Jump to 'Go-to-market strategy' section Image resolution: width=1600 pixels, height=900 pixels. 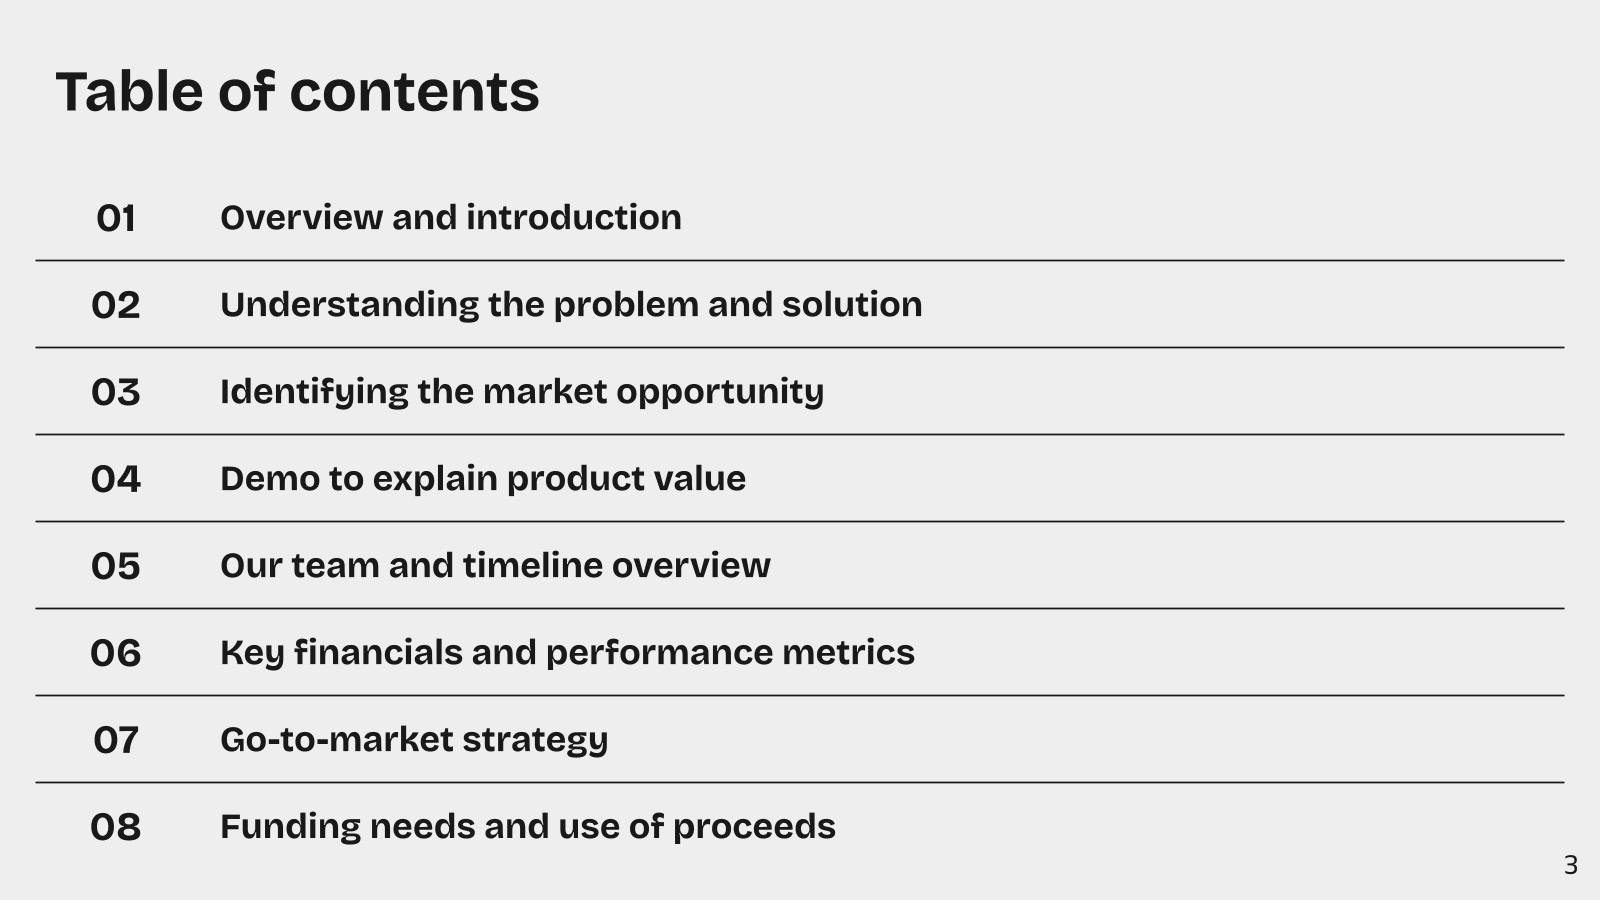(414, 740)
